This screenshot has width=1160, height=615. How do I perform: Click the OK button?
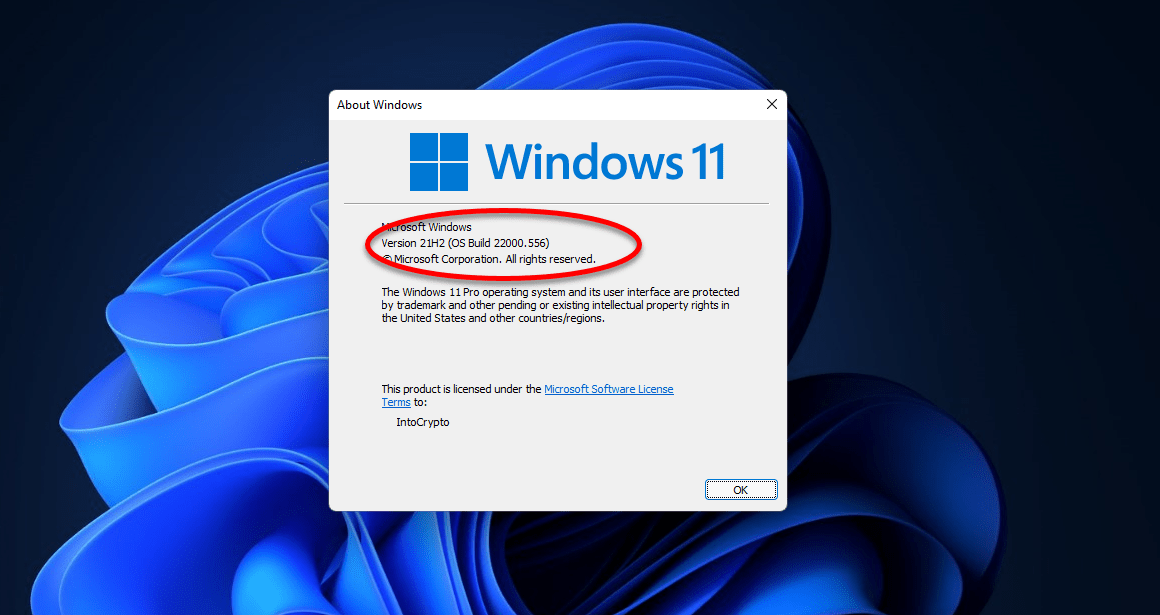pos(741,490)
